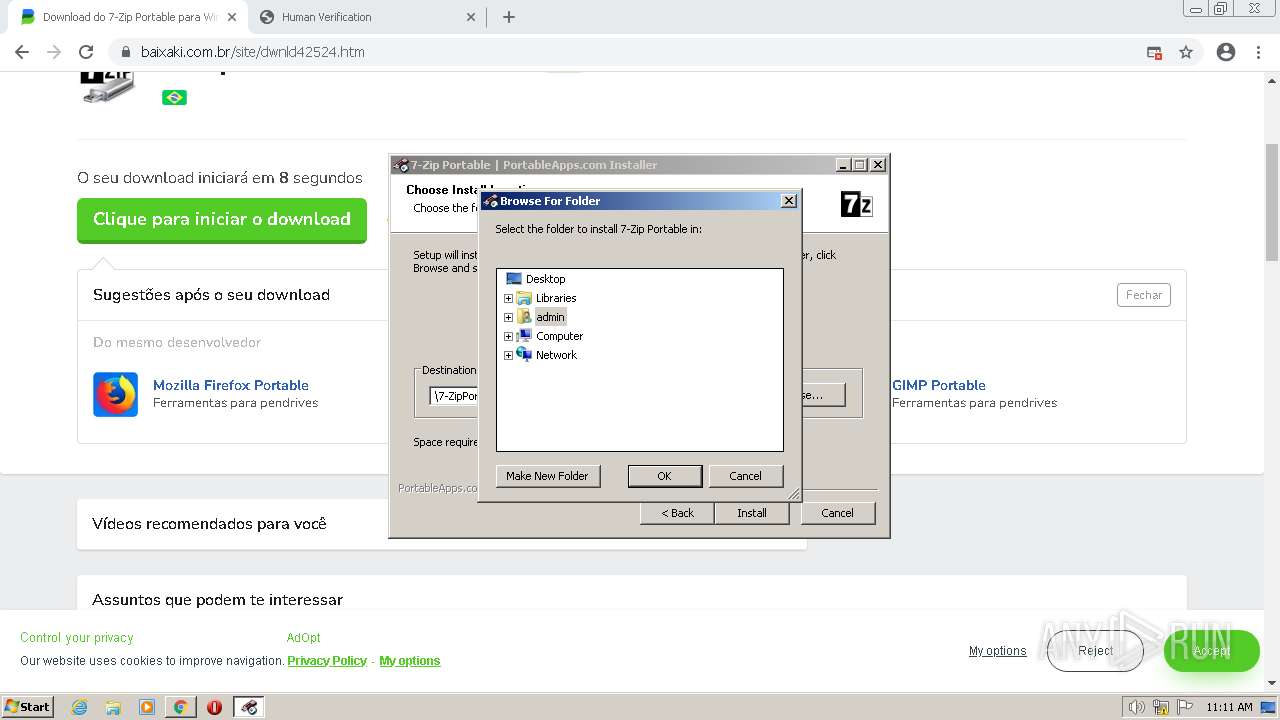
Task: Click the destination folder path field
Action: pos(455,396)
